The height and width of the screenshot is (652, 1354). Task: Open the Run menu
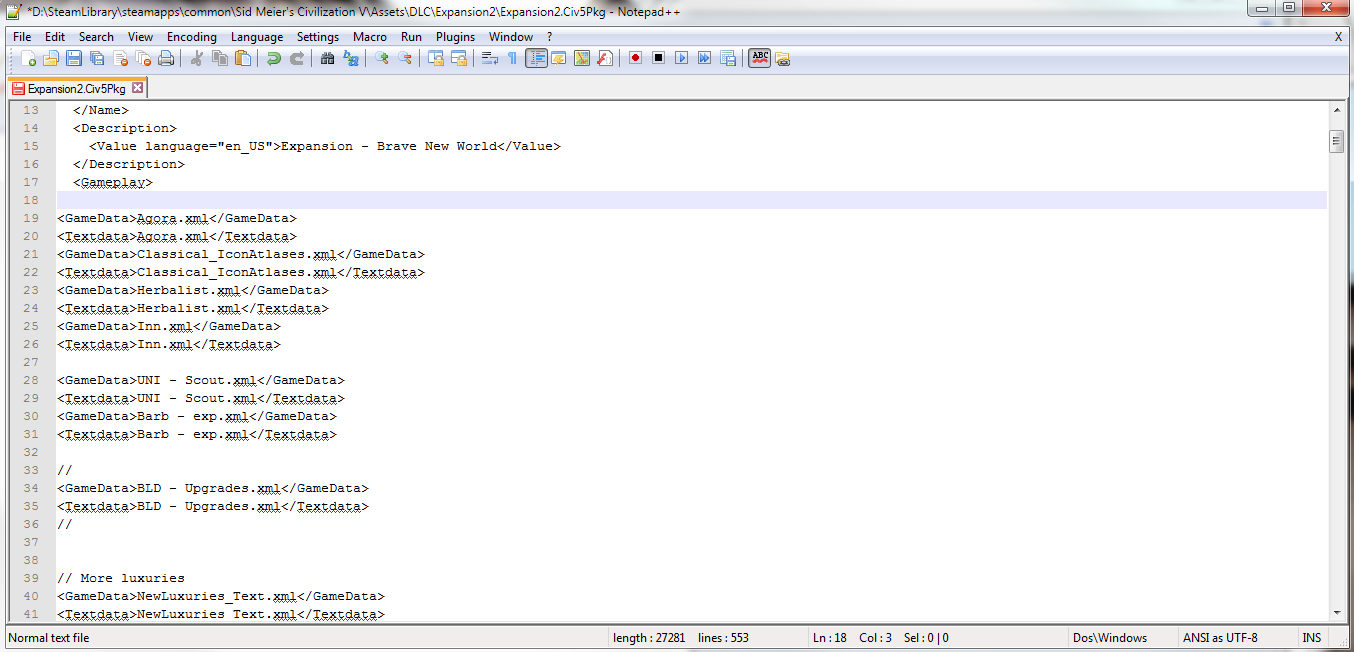pyautogui.click(x=411, y=37)
